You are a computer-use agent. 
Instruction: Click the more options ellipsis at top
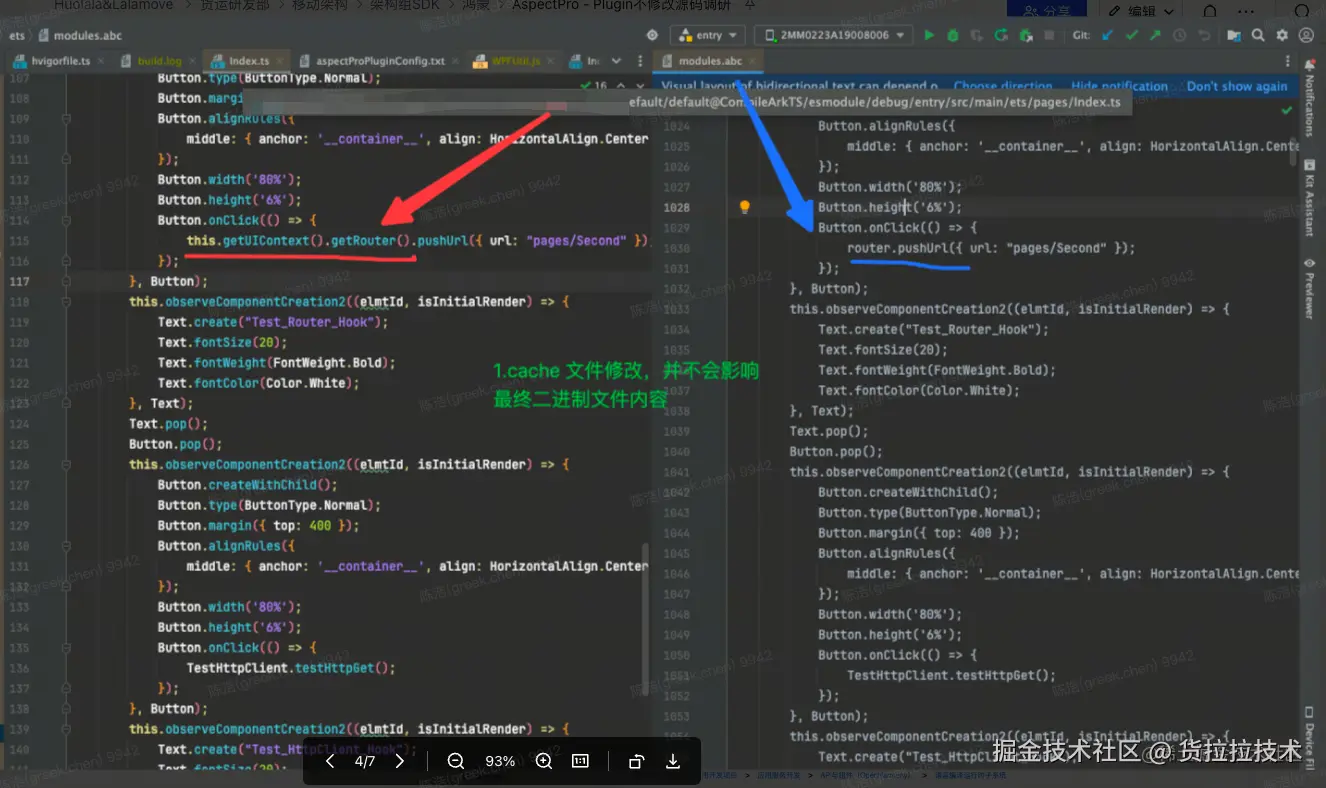pos(1246,11)
